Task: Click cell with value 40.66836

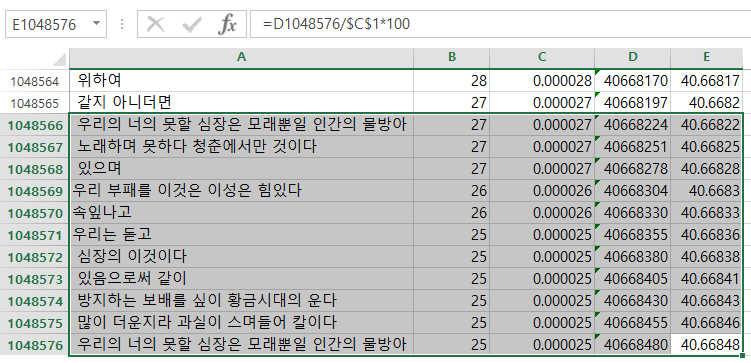Action: pos(706,235)
